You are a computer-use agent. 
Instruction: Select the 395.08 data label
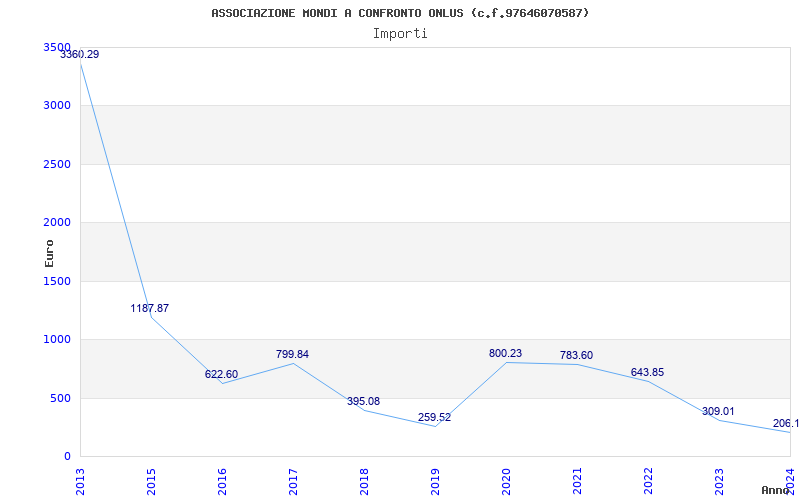click(x=363, y=401)
